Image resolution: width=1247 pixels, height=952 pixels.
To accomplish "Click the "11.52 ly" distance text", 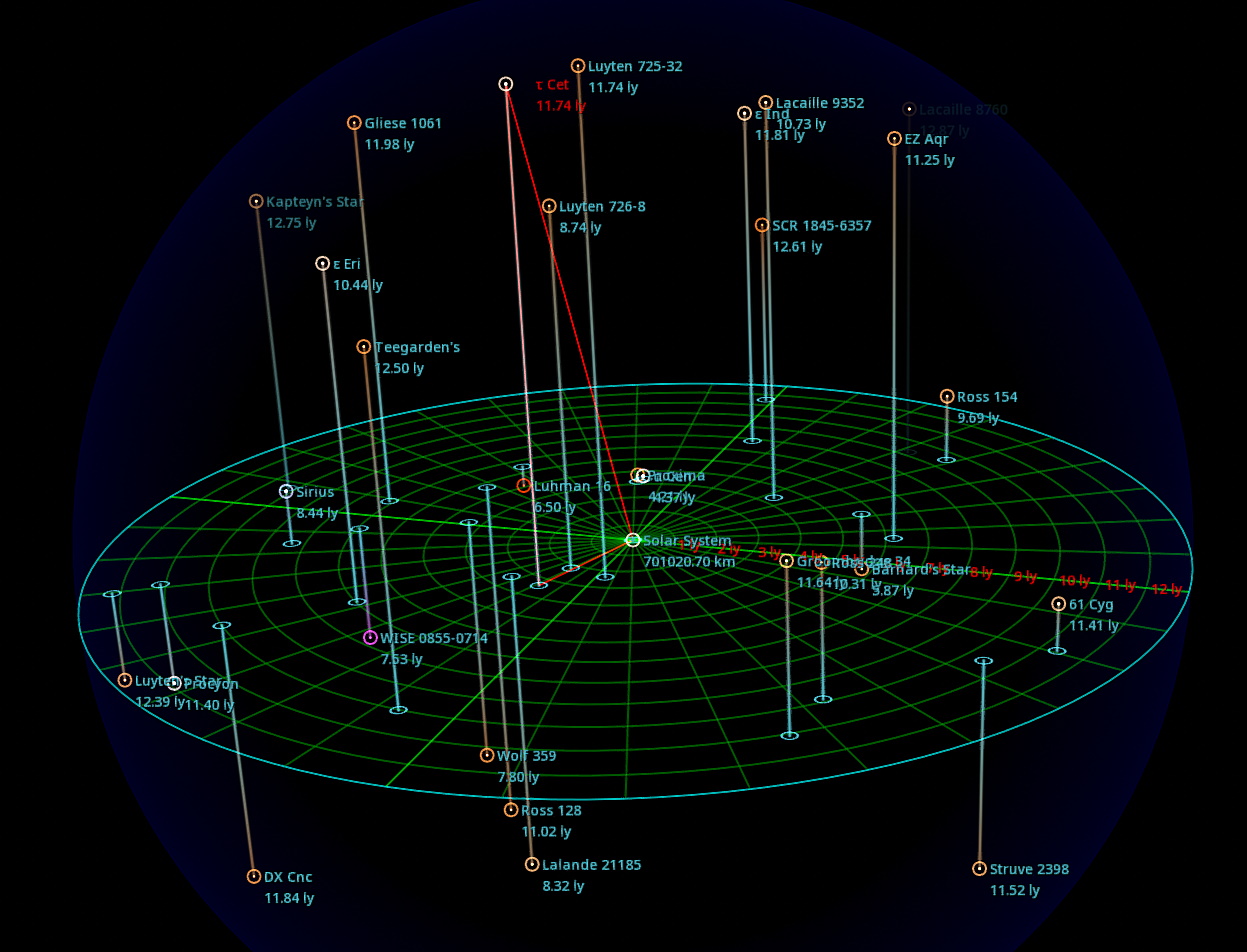I will click(x=1015, y=890).
